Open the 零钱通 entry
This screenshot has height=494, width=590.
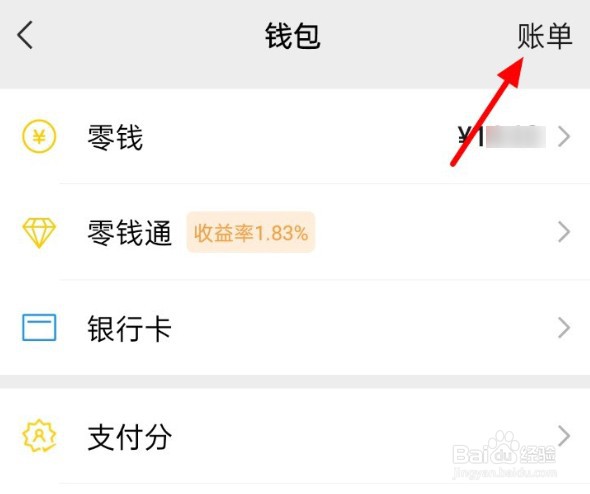pyautogui.click(x=295, y=232)
